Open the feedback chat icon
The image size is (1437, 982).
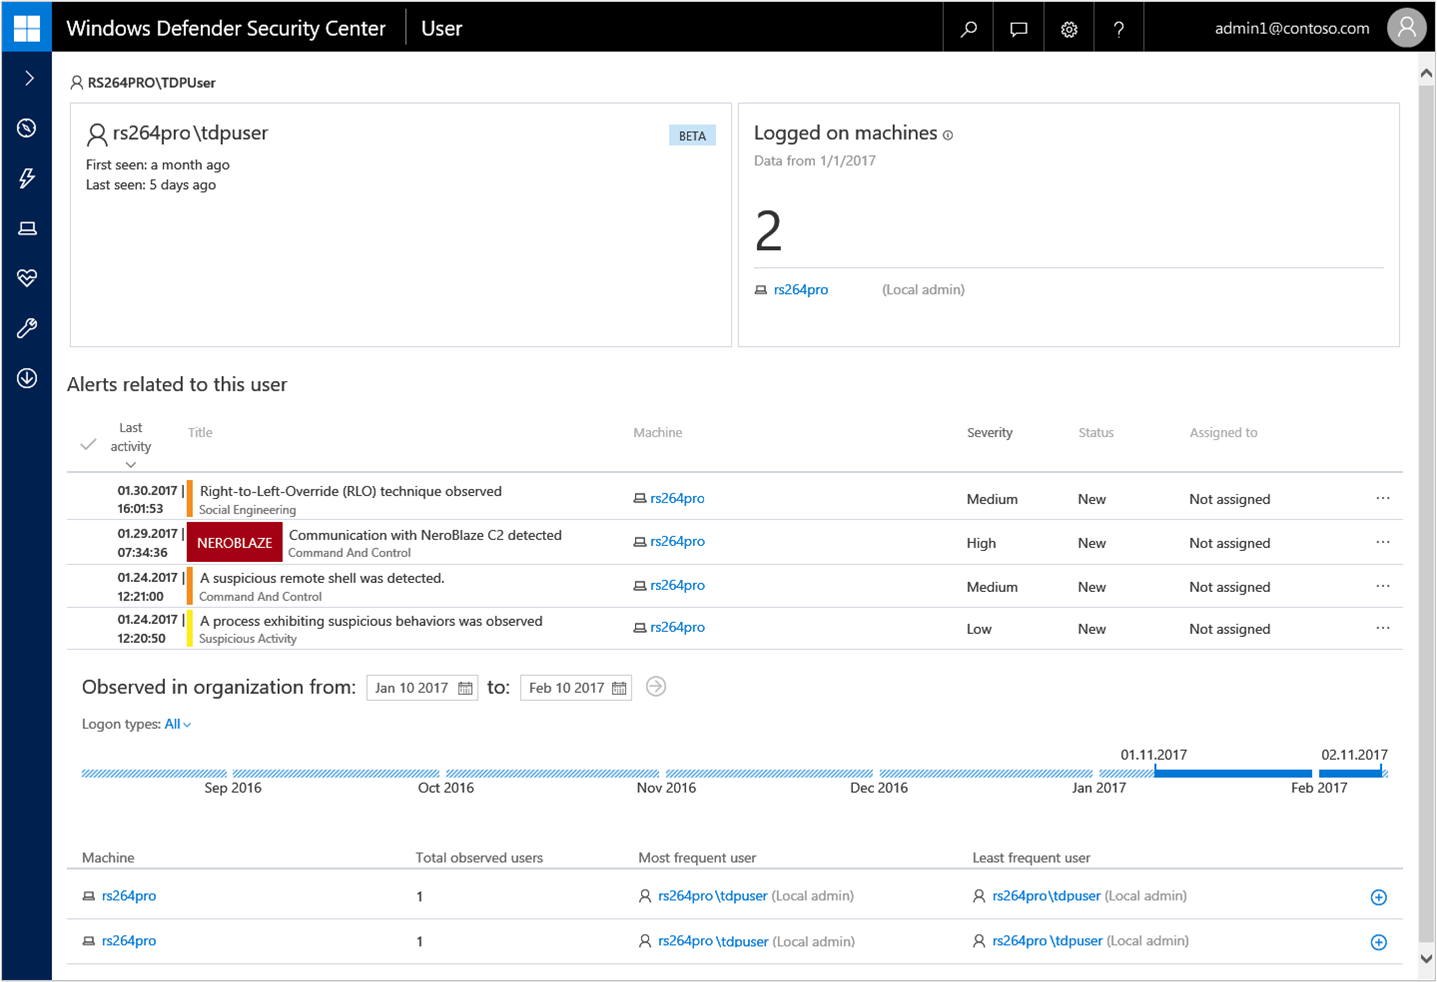point(1018,29)
